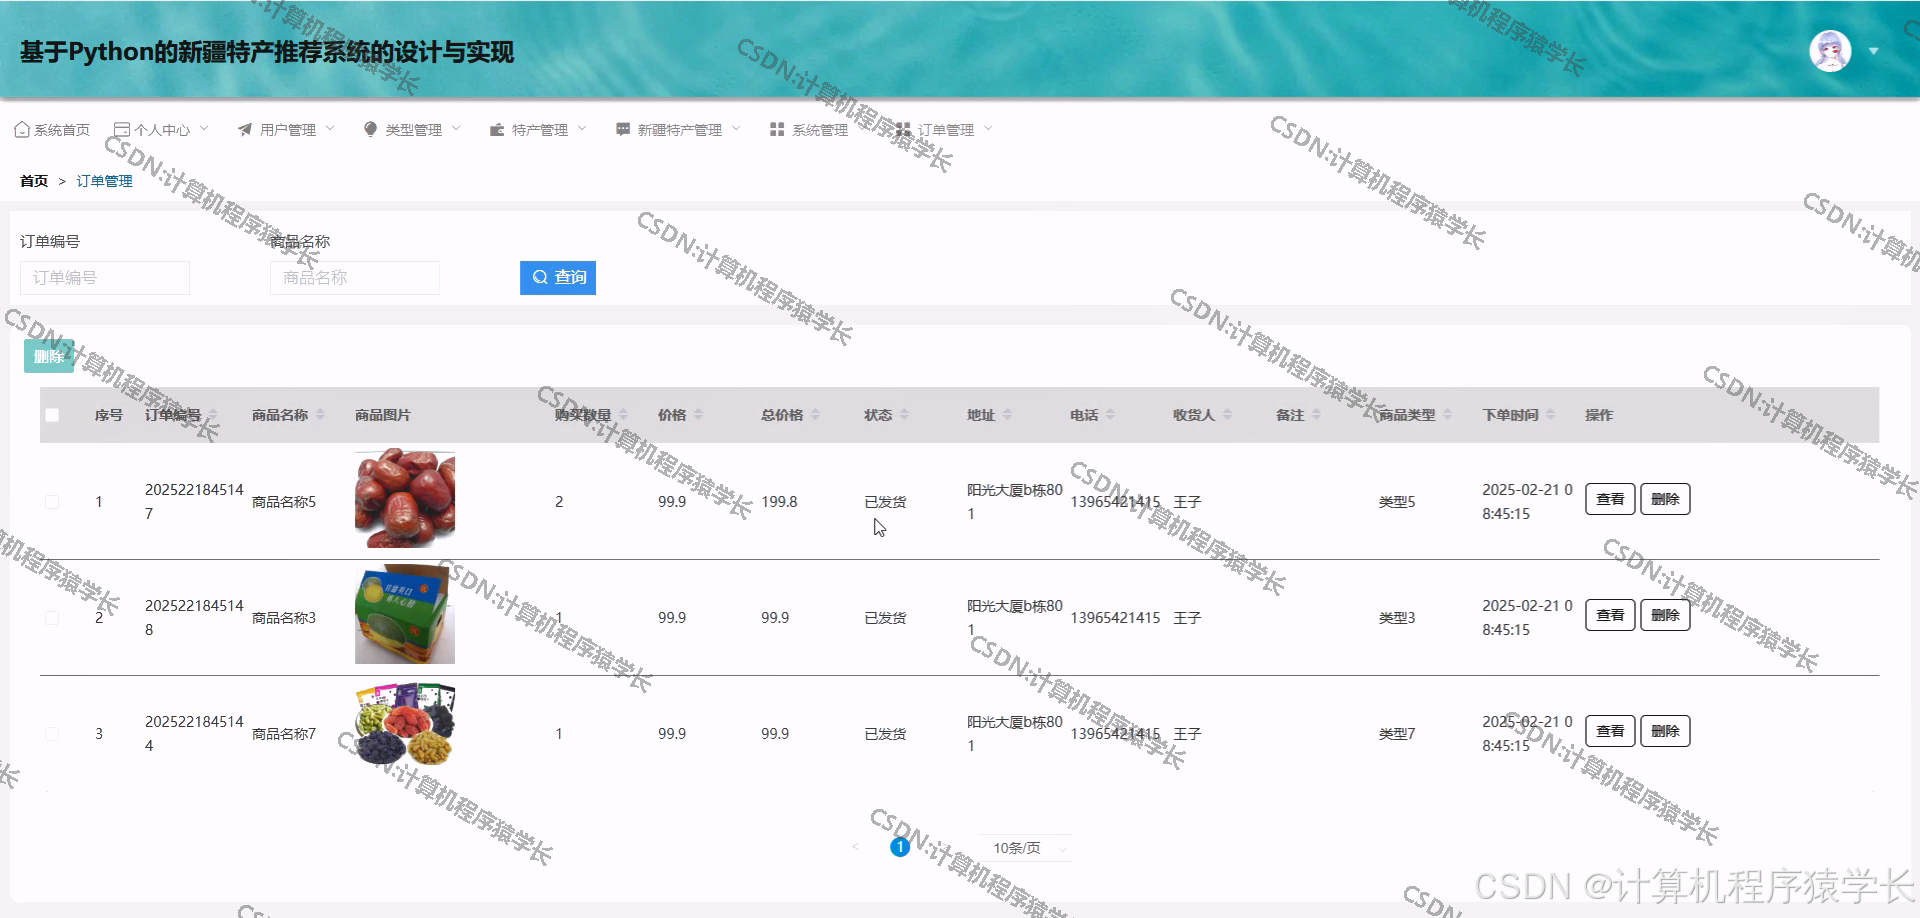Image resolution: width=1920 pixels, height=918 pixels.
Task: Click the 特产管理 icon
Action: (x=497, y=130)
